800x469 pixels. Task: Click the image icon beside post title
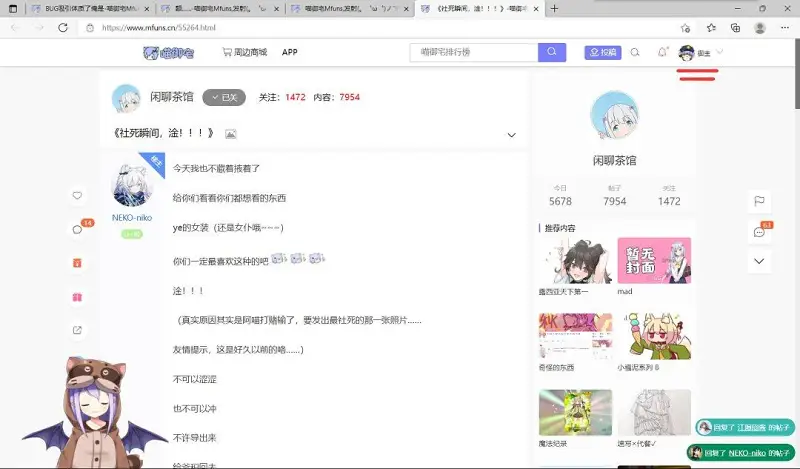[231, 134]
